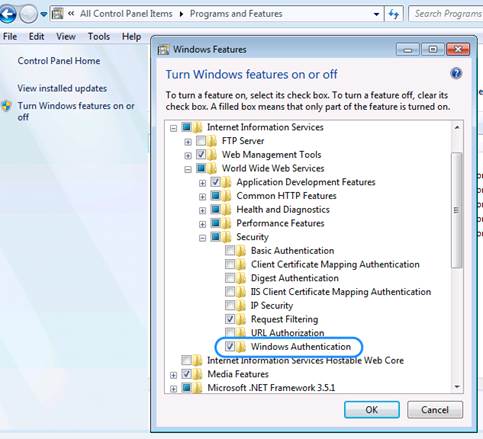Expand Microsoft .NET Framework 3.5.1 node

pos(173,389)
